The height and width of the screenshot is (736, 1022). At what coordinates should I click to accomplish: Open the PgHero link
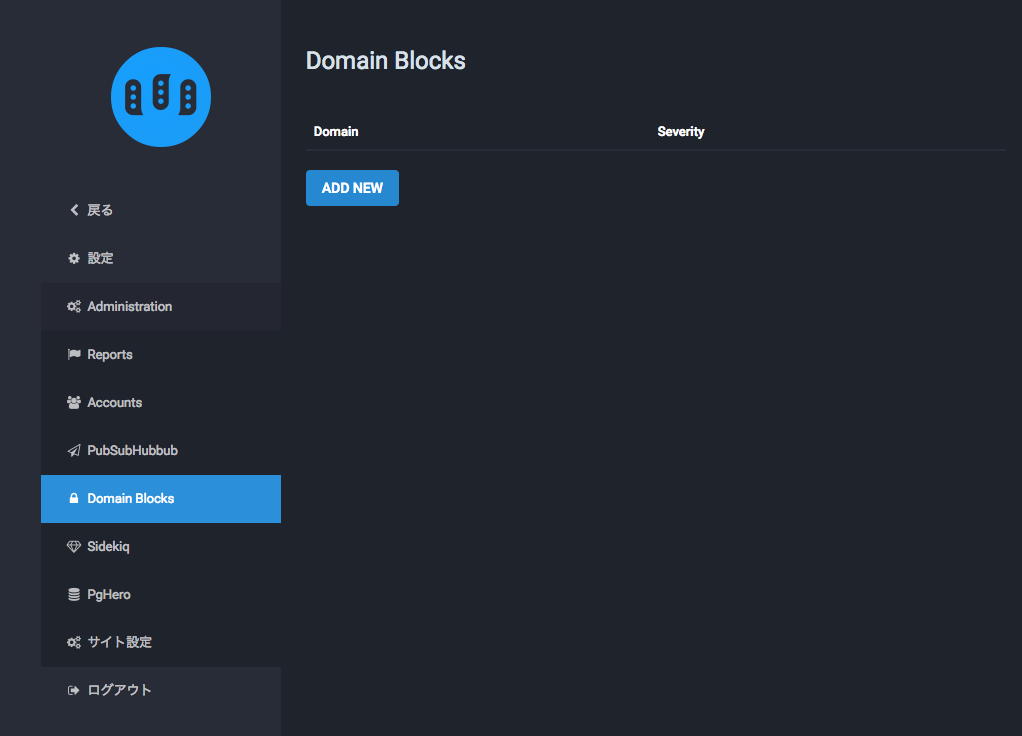point(161,595)
